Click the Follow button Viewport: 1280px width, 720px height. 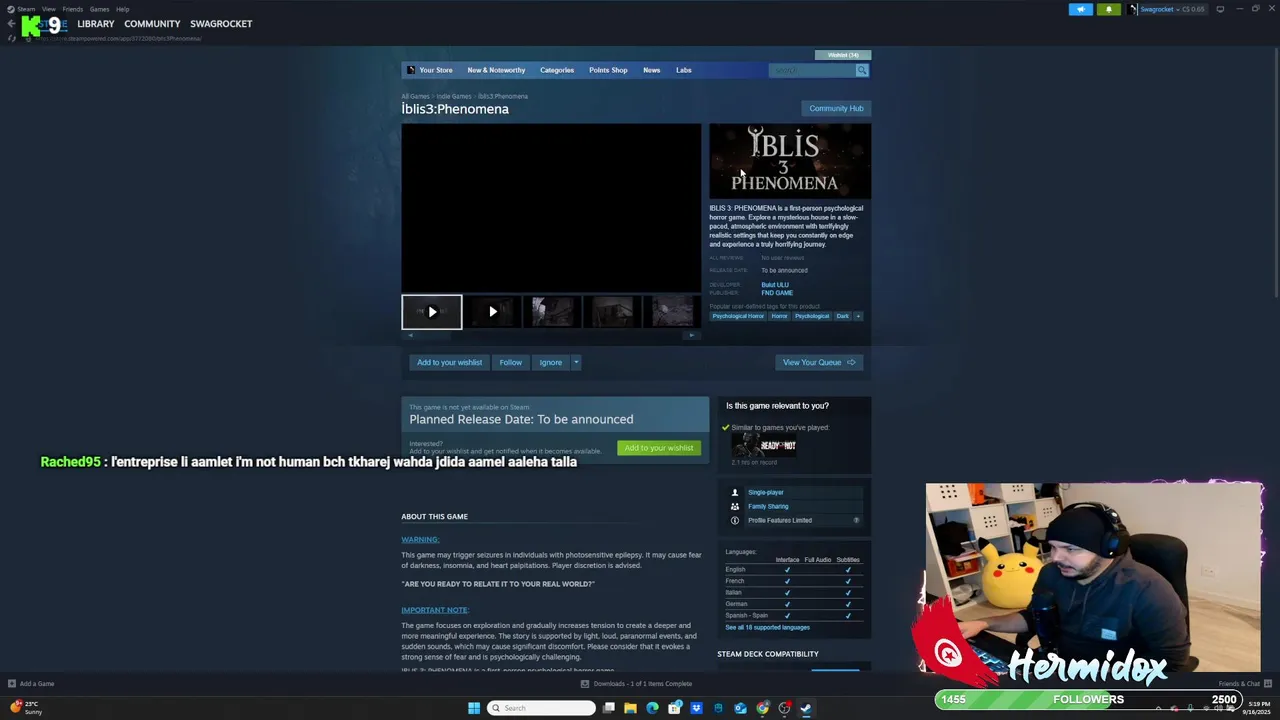pos(511,363)
